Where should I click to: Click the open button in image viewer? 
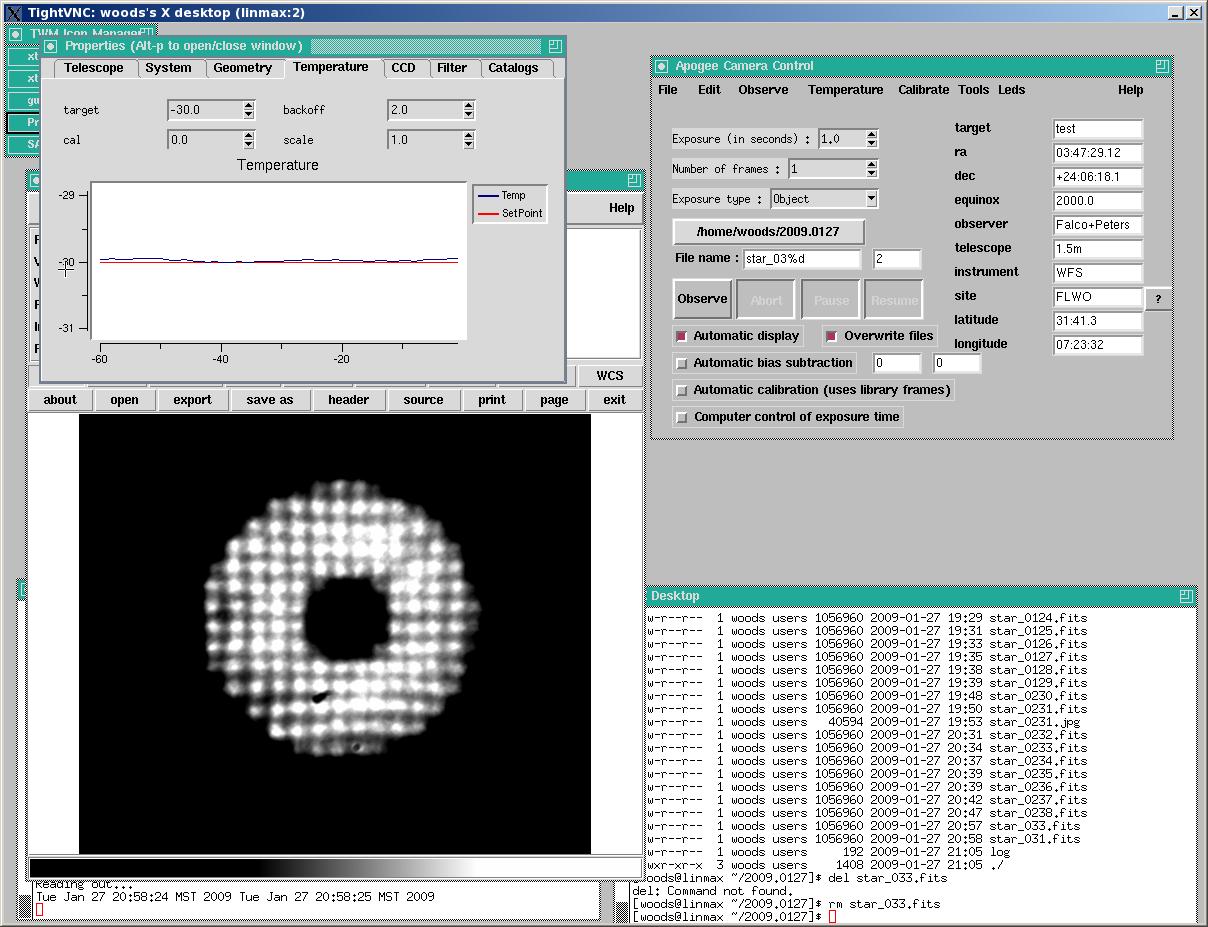coord(125,400)
